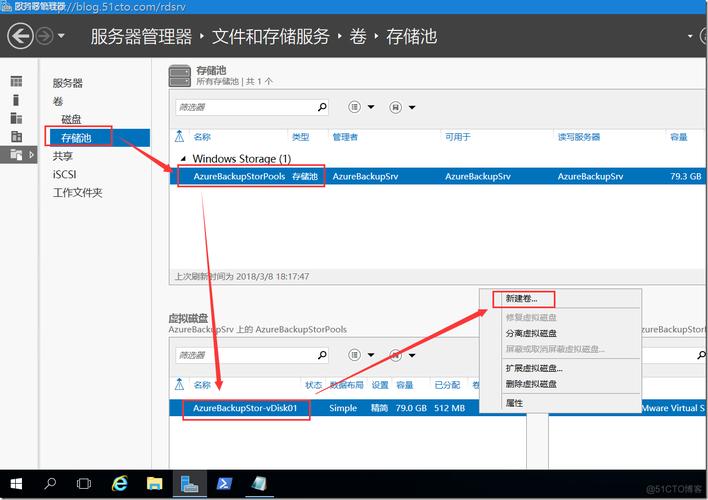Viewport: 708px width, 500px height.
Task: Select iSCSI in navigation pane
Action: click(65, 174)
